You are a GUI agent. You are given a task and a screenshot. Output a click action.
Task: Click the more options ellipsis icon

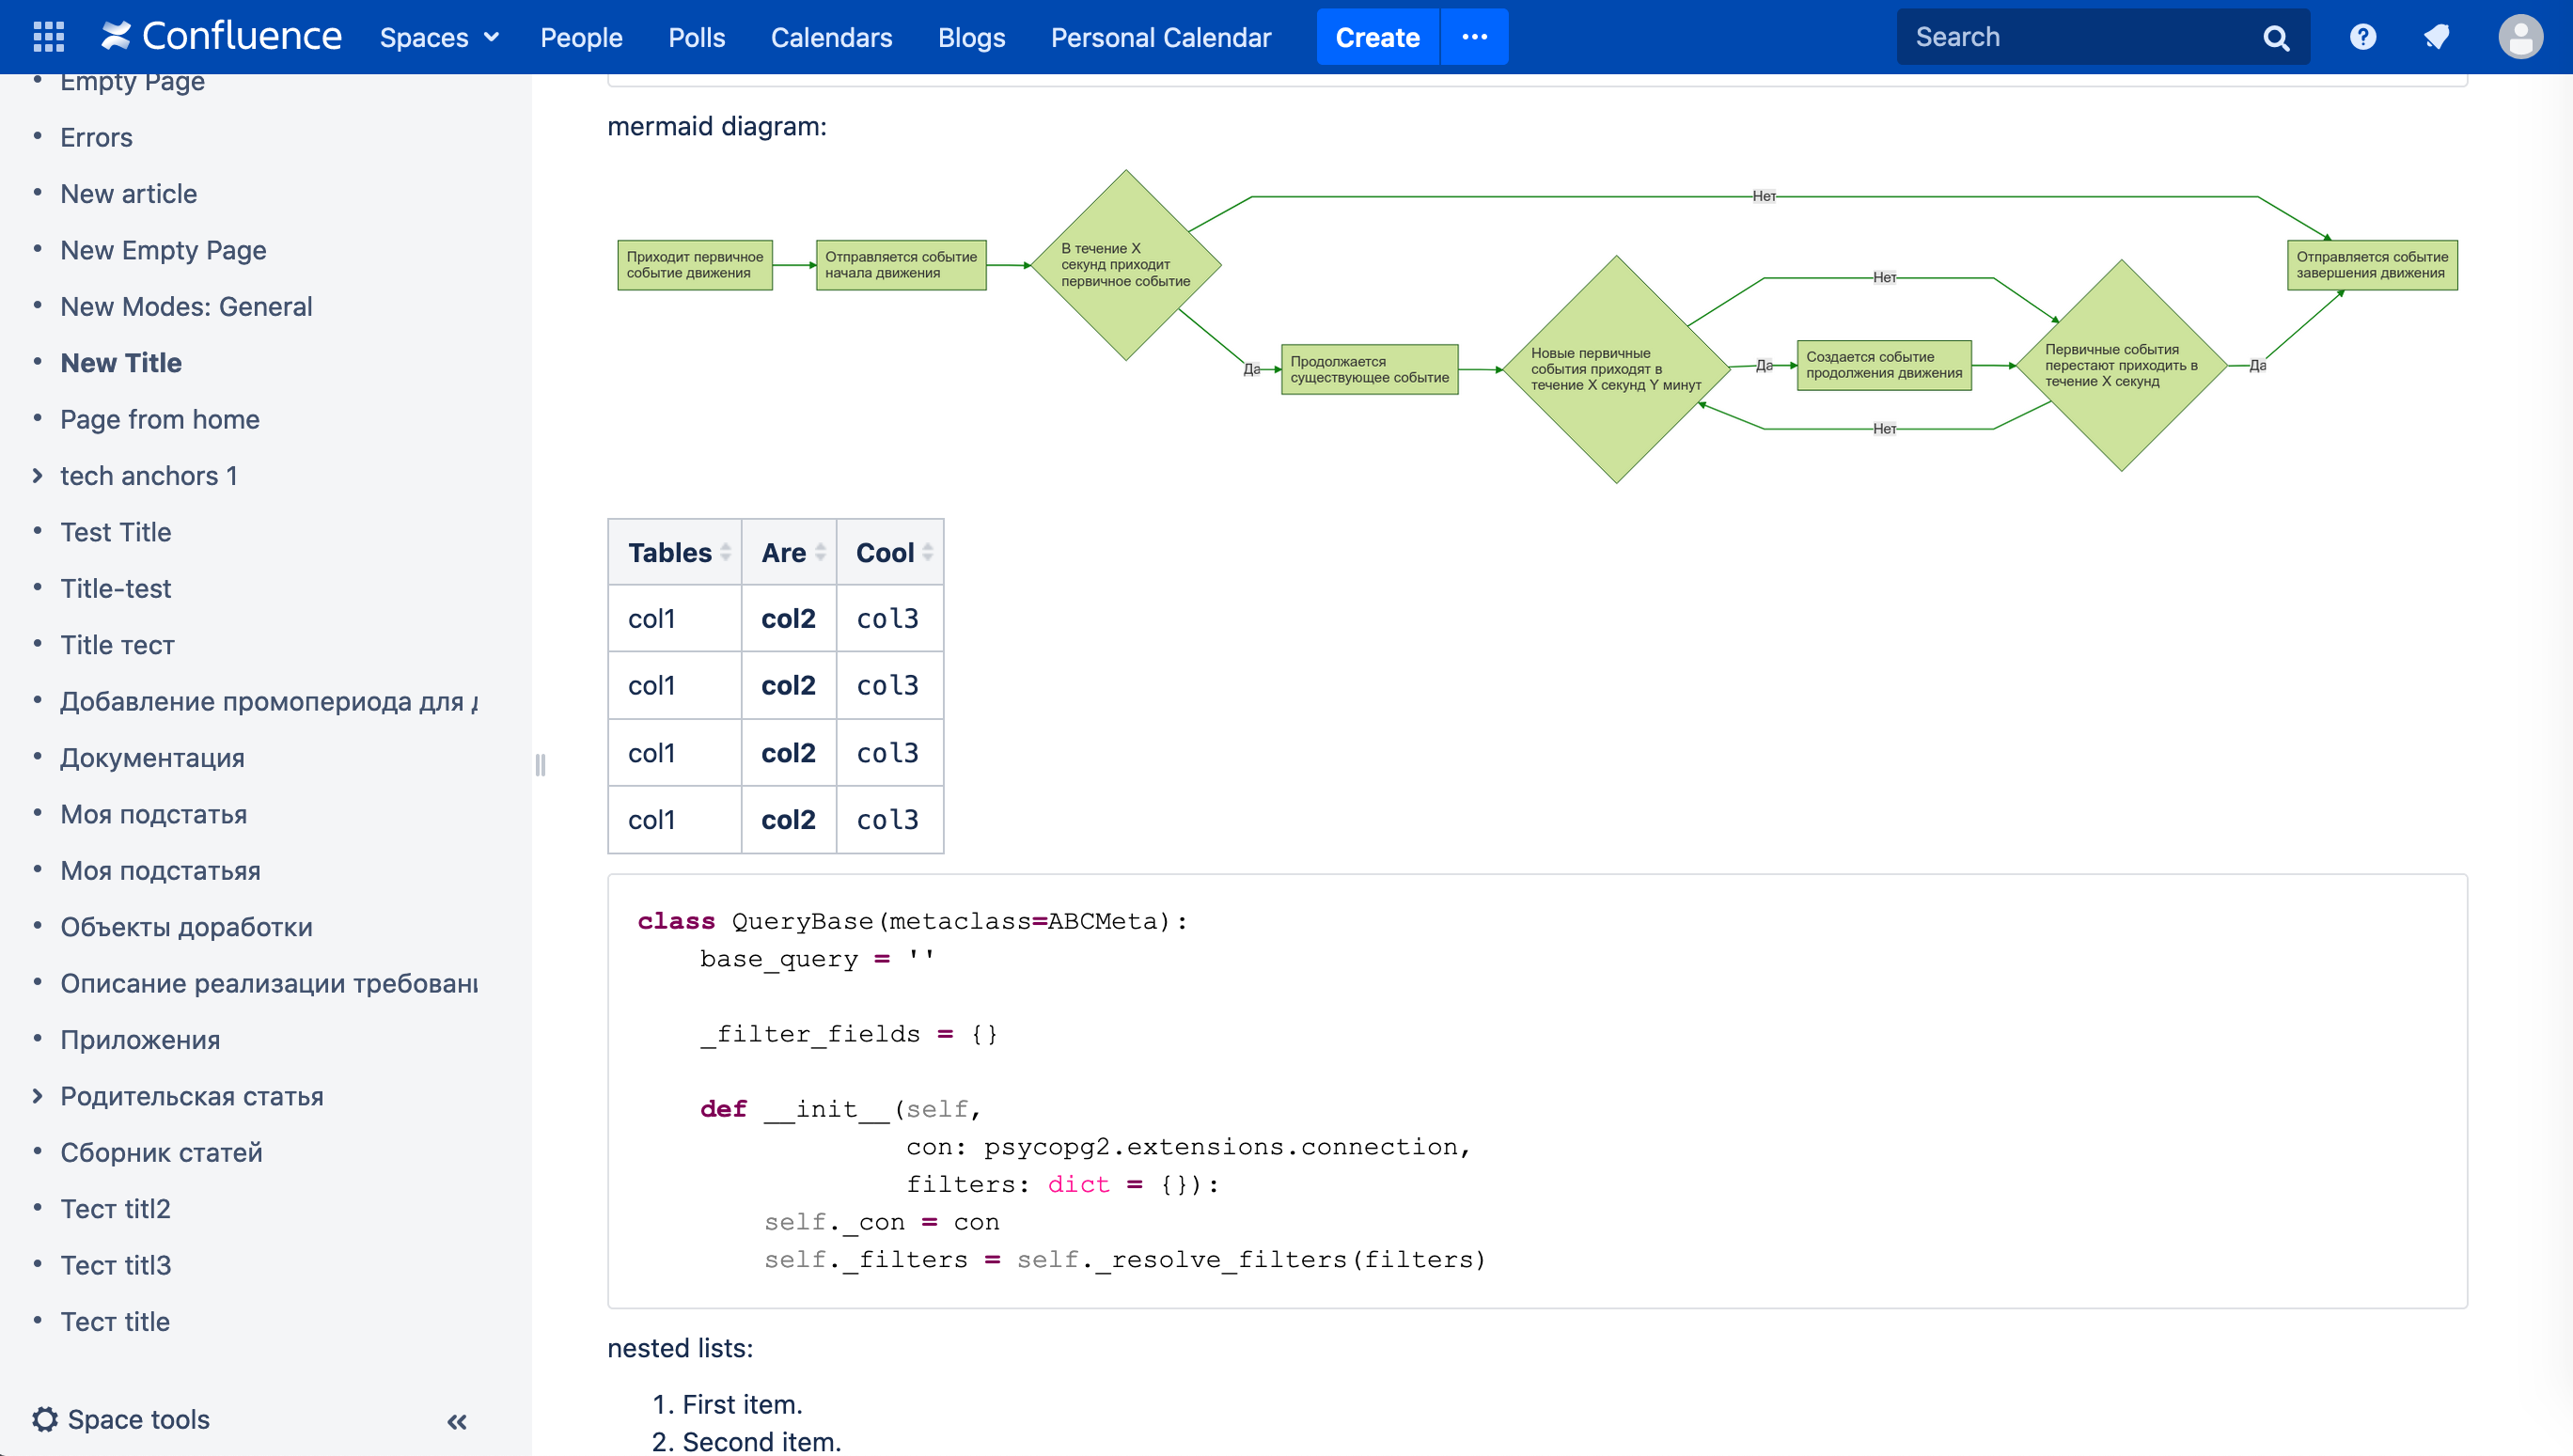(1476, 37)
